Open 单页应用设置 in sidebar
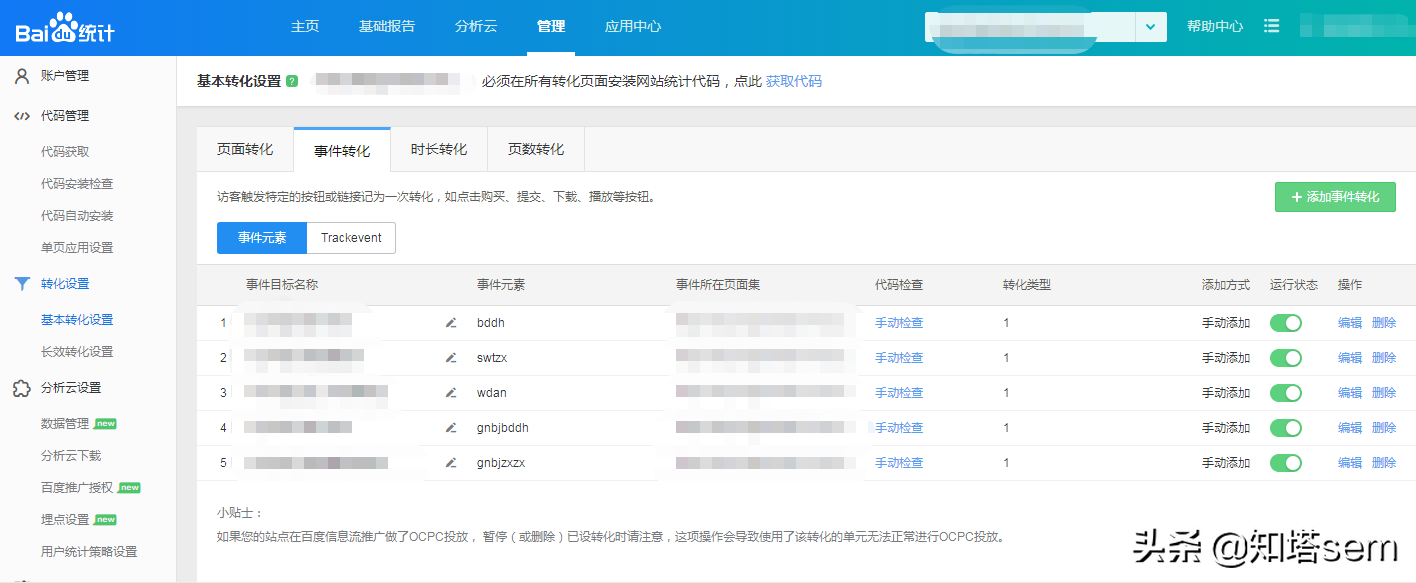This screenshot has height=583, width=1416. 77,248
